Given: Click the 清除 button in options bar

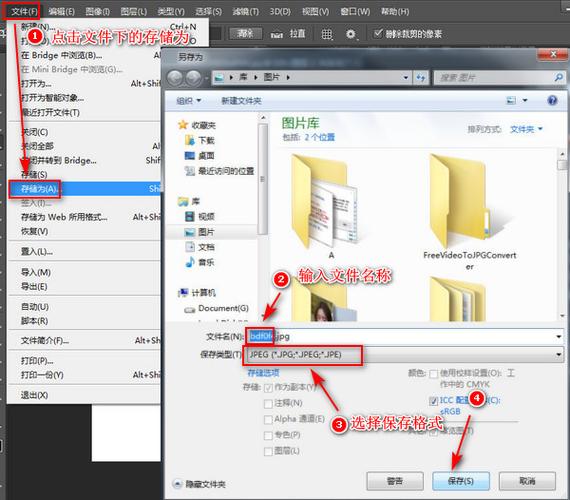Looking at the screenshot, I should pos(245,33).
